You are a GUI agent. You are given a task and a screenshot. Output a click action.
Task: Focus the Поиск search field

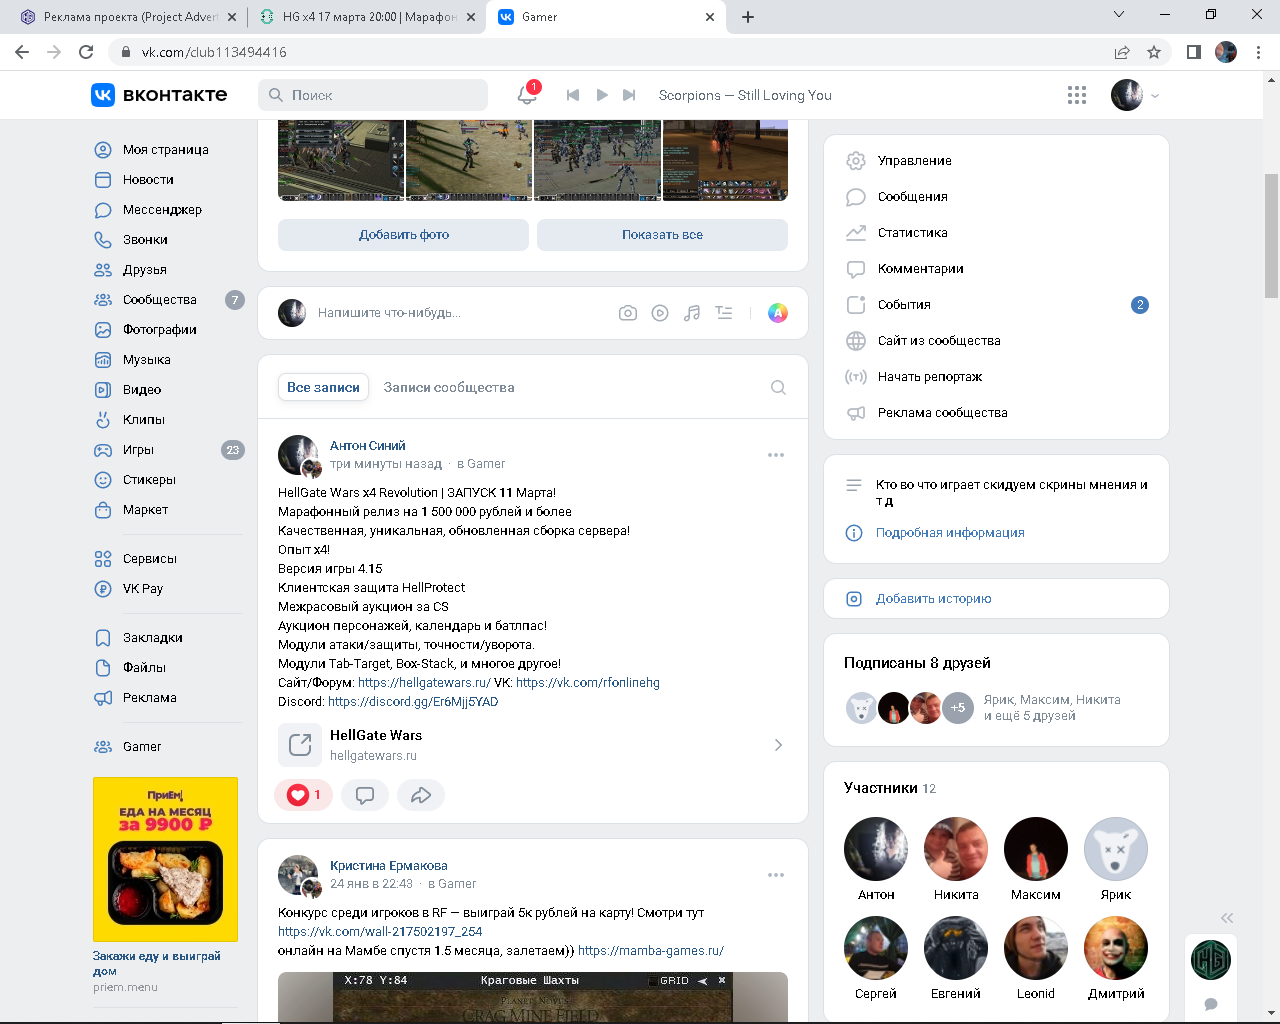(373, 95)
